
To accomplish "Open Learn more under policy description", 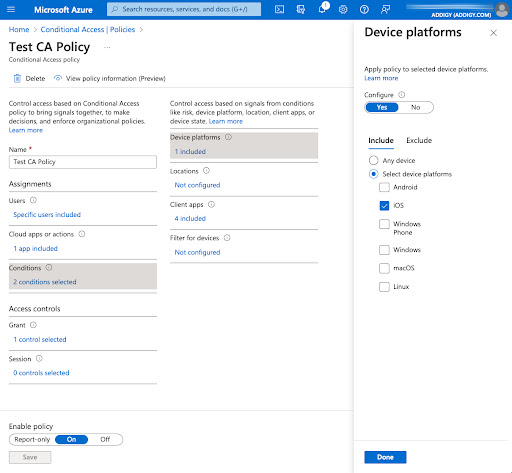I will tap(26, 130).
